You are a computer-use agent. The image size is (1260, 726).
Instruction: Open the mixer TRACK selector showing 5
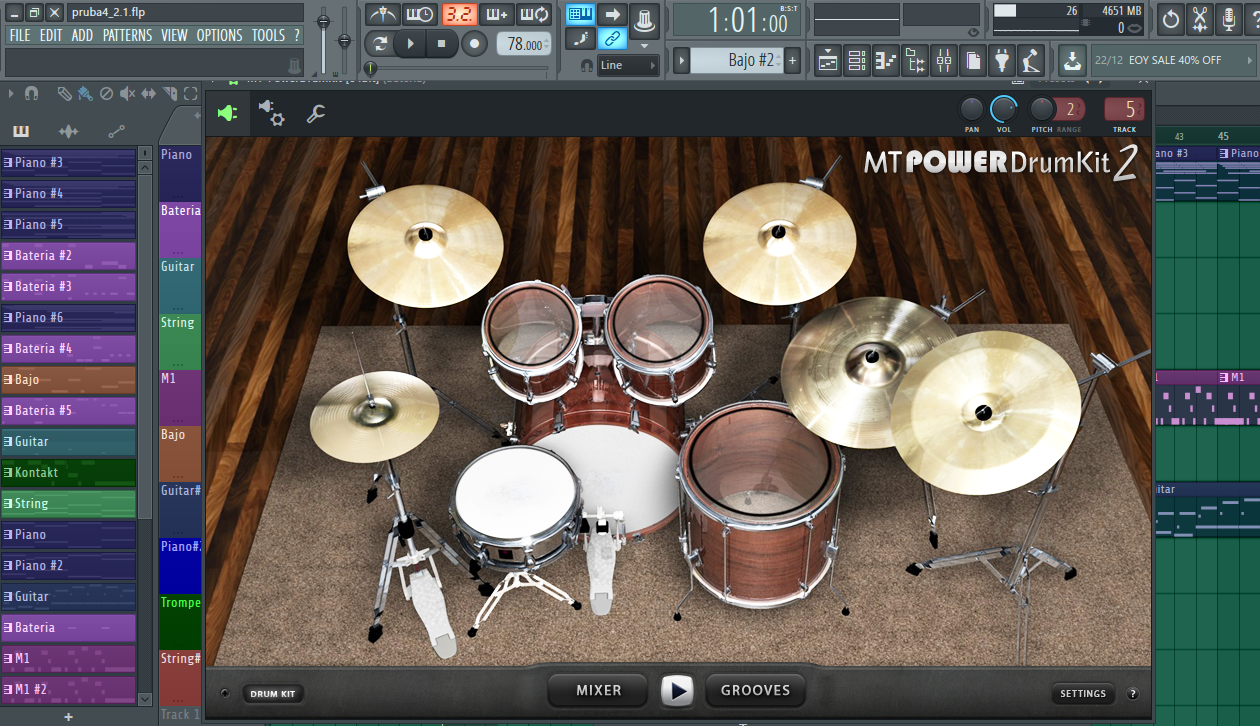(x=1125, y=109)
